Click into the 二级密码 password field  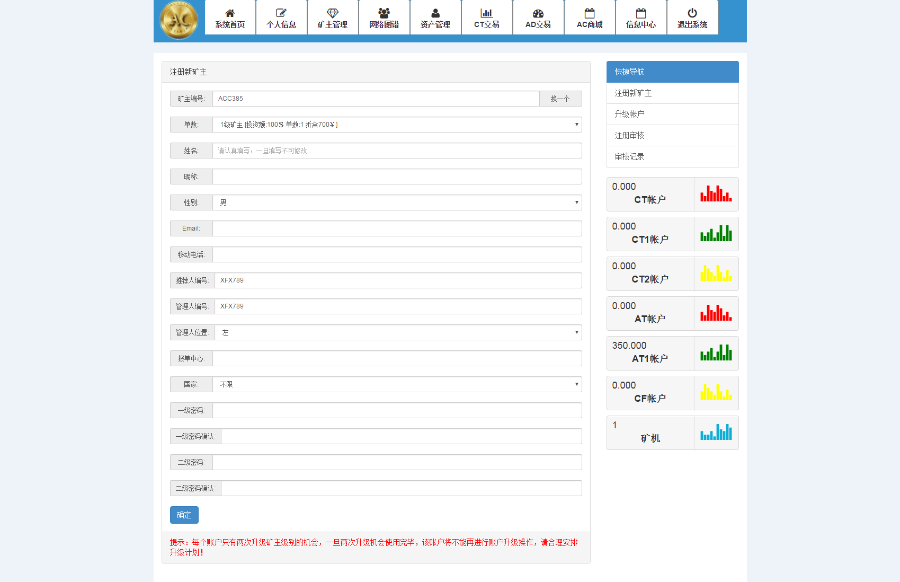coord(397,462)
